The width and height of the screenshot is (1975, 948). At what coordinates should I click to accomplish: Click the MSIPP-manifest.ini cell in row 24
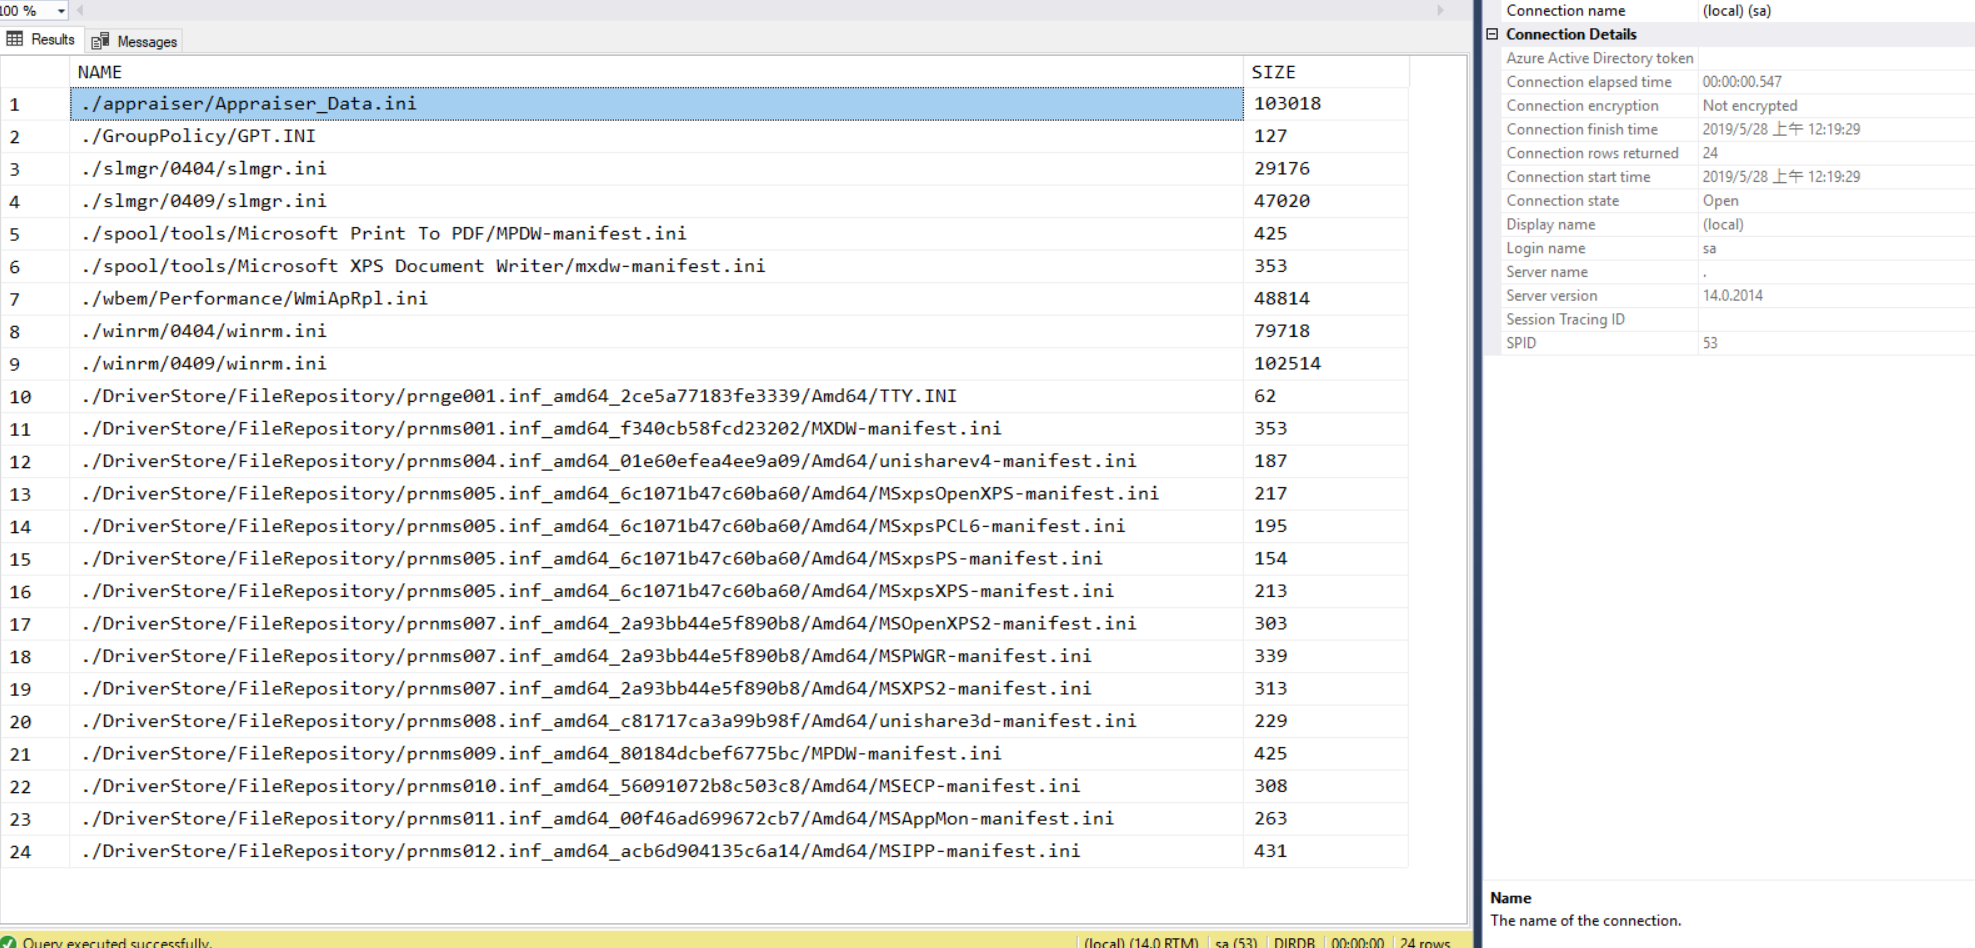tap(581, 851)
